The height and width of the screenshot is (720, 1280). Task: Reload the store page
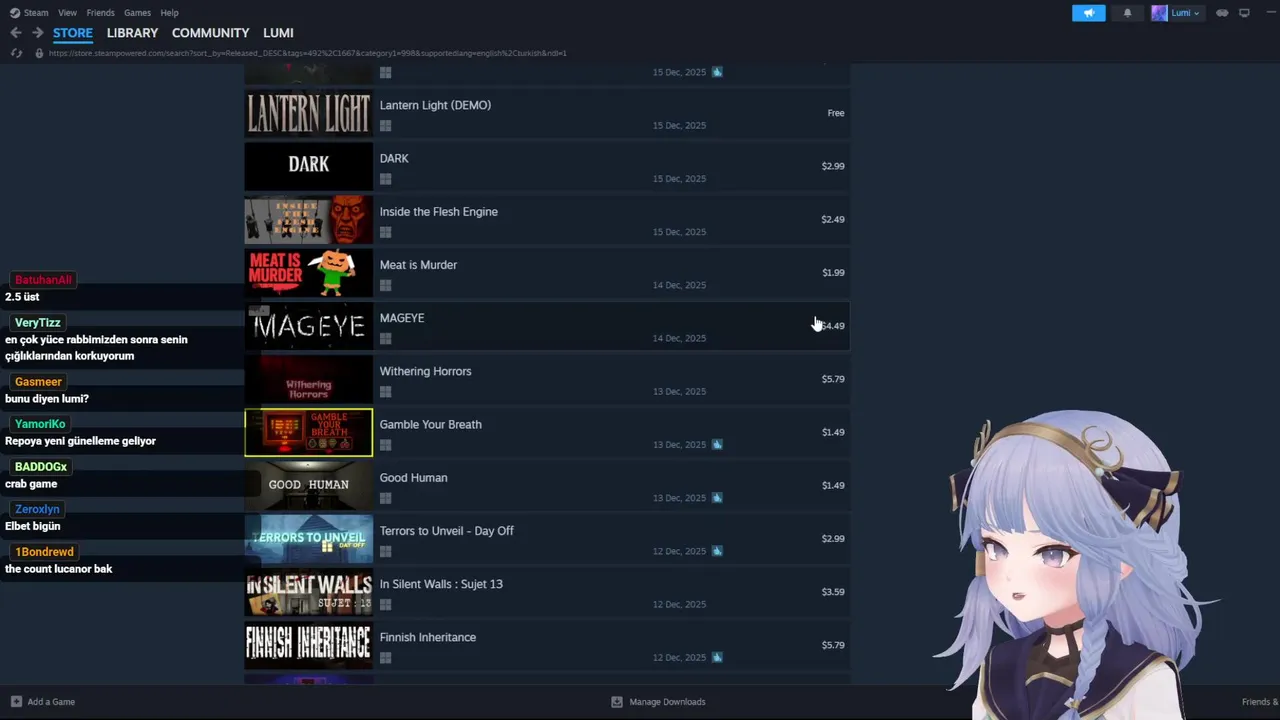tap(16, 53)
